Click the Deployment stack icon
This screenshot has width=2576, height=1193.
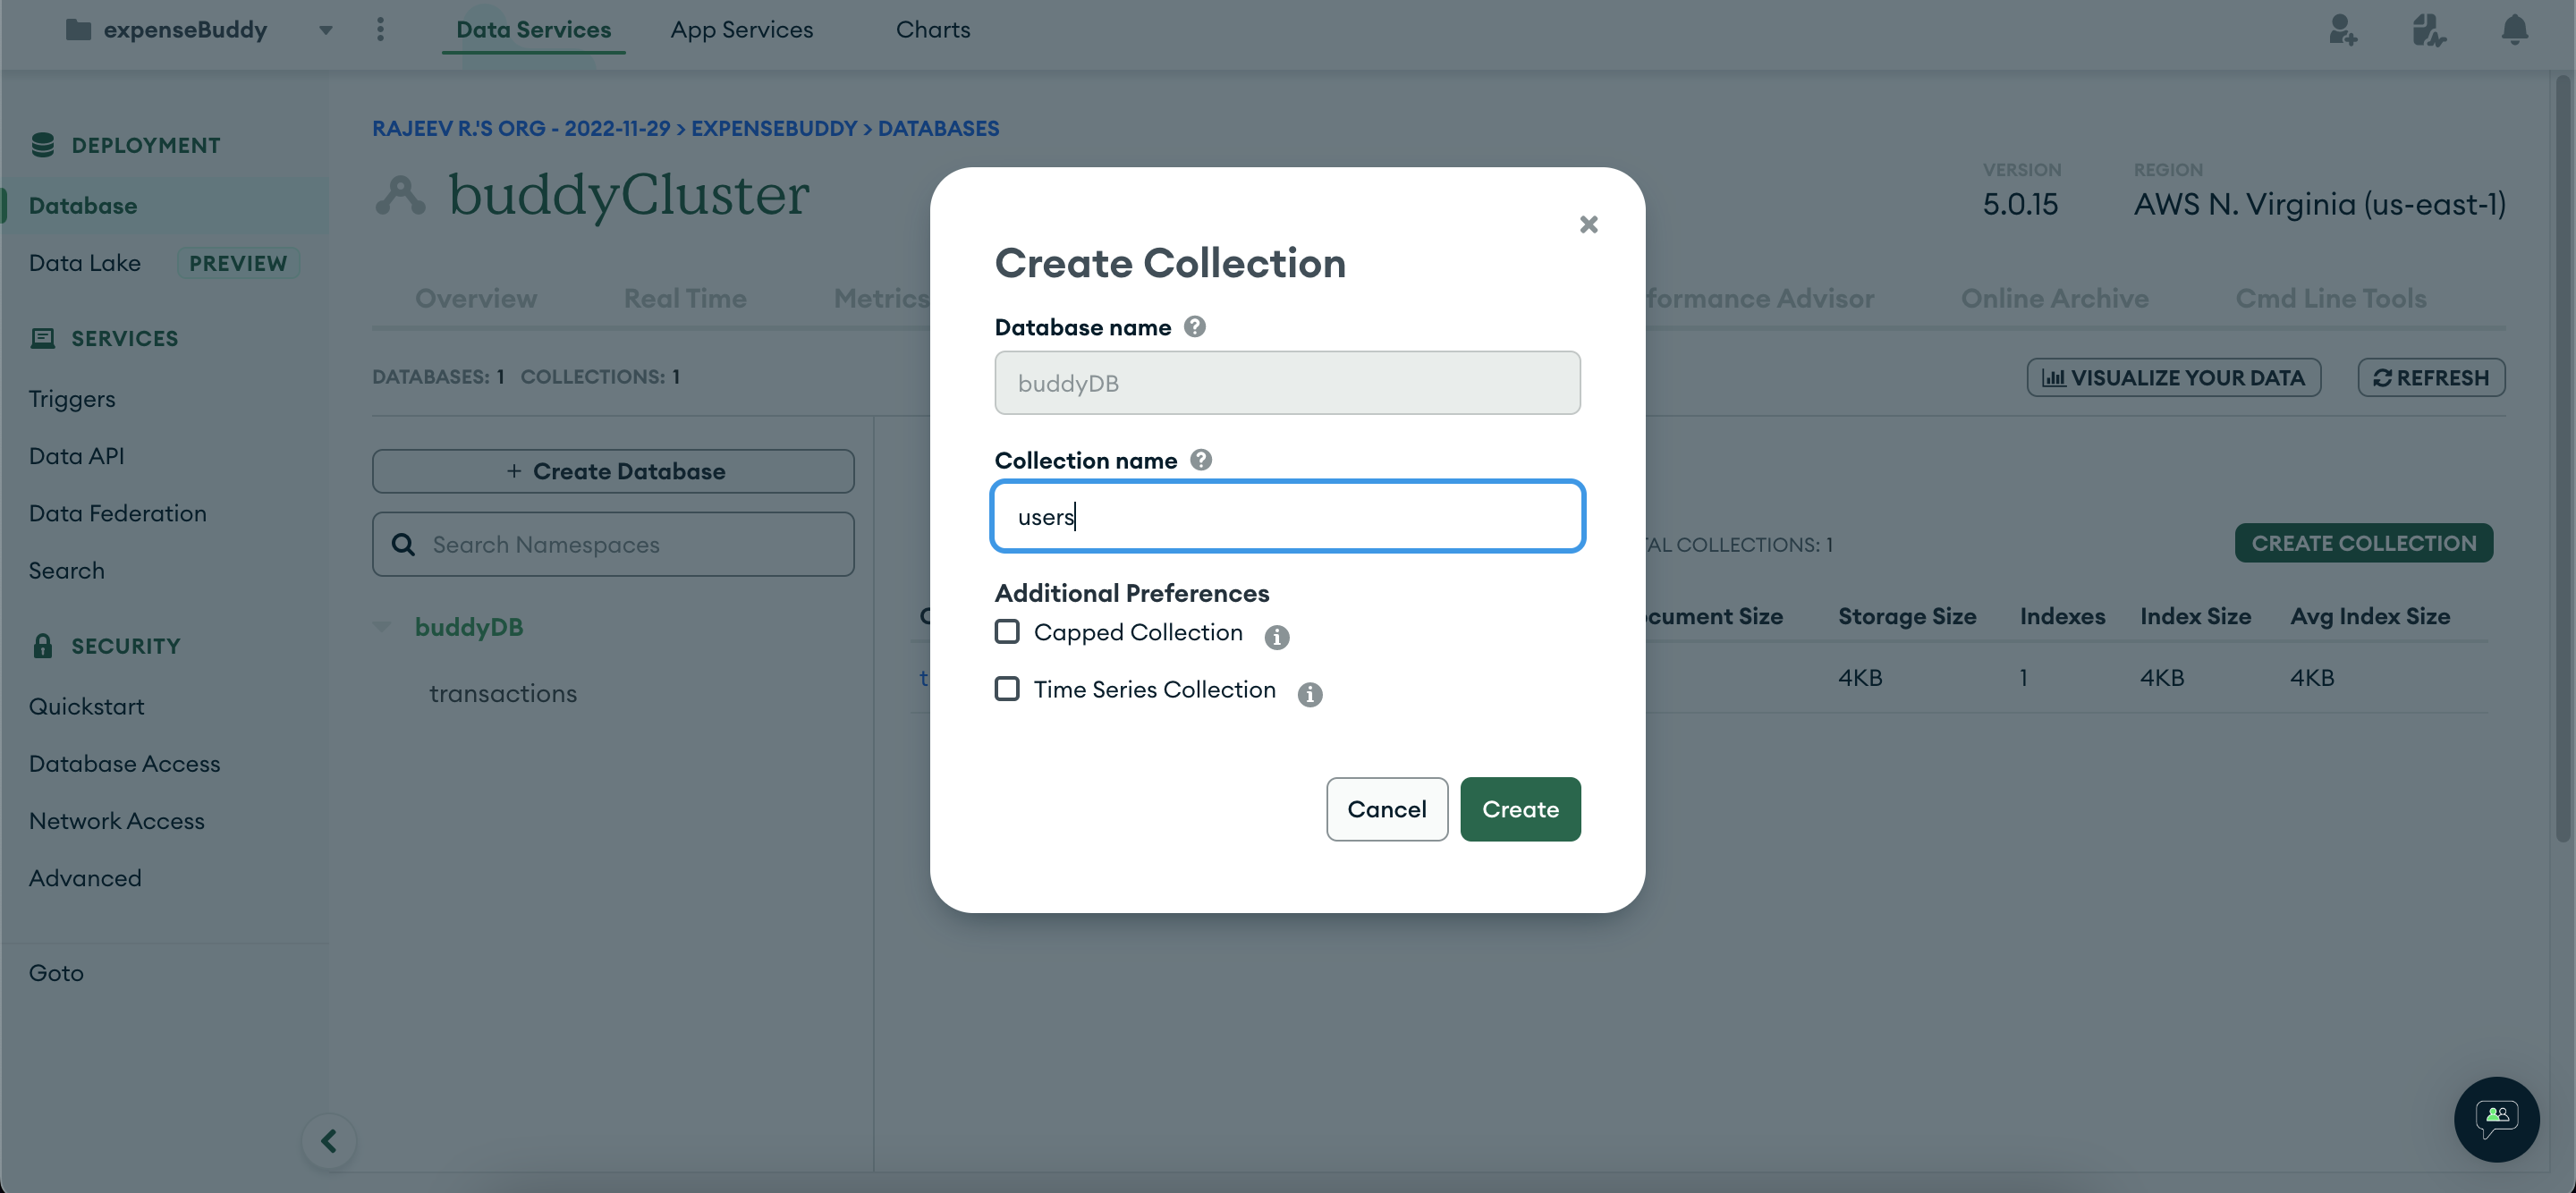[42, 145]
